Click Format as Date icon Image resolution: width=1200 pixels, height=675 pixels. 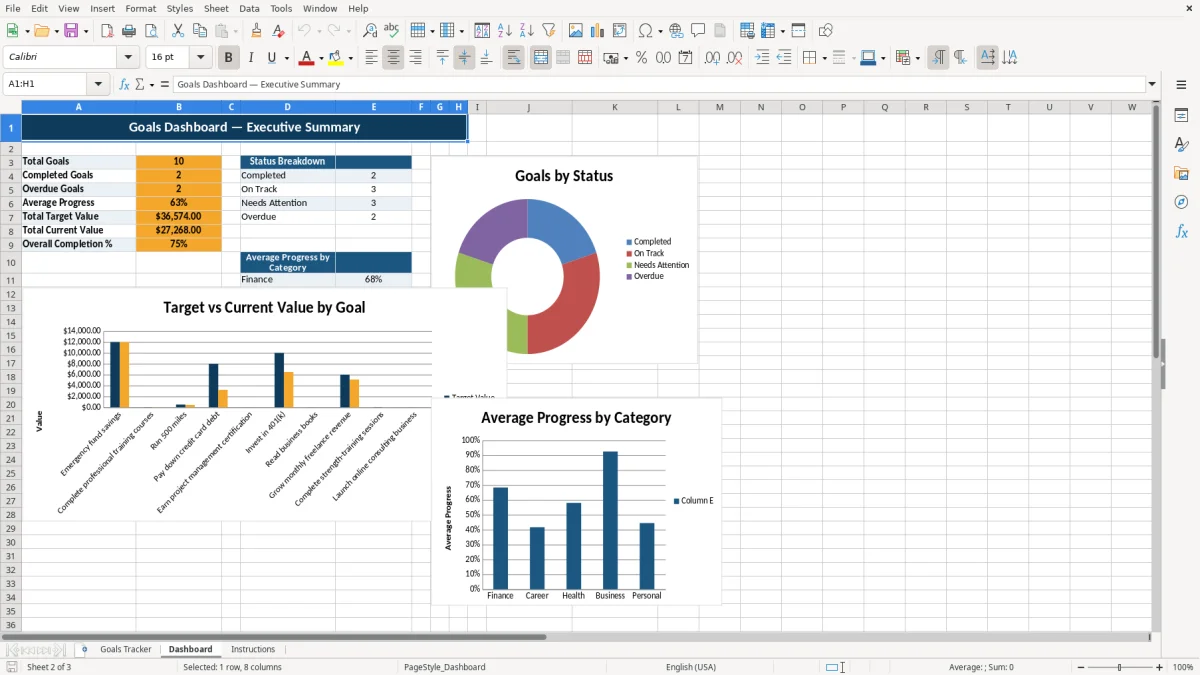(686, 58)
